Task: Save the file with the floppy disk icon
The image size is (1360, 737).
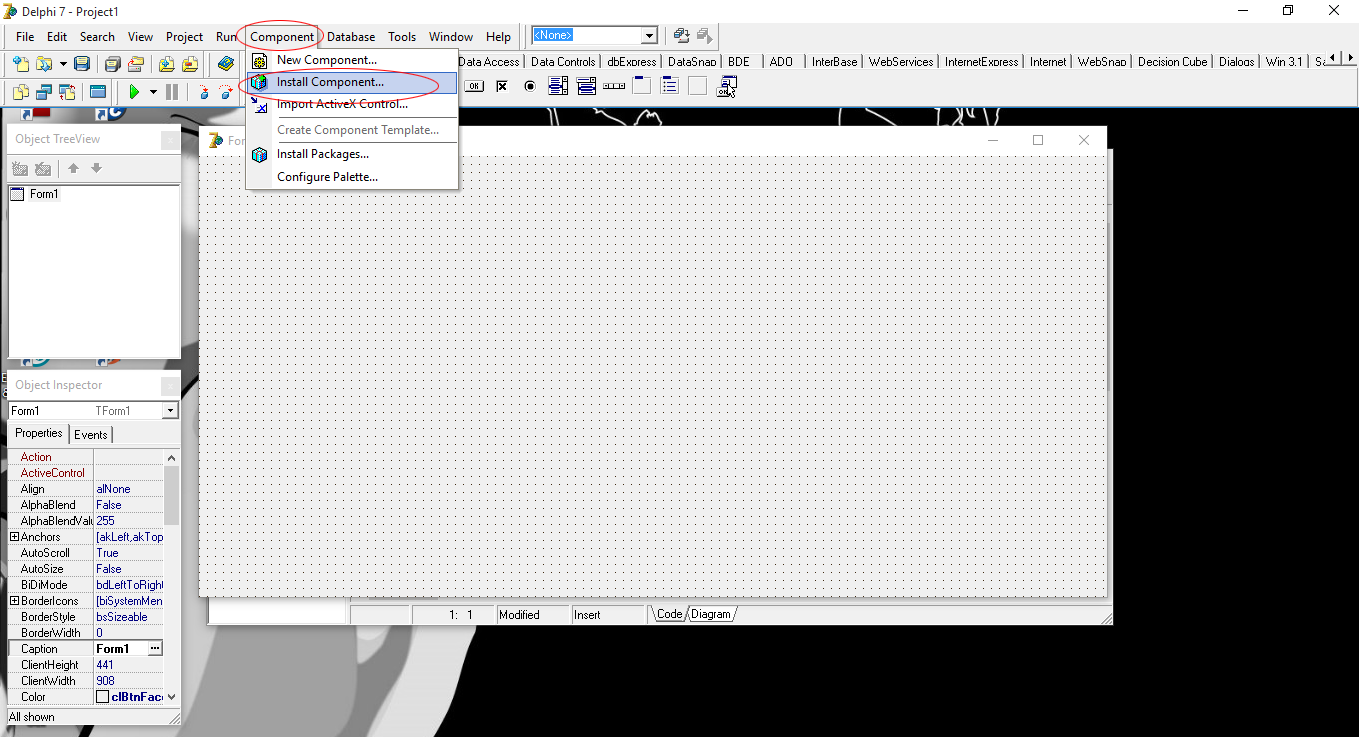Action: pyautogui.click(x=82, y=63)
